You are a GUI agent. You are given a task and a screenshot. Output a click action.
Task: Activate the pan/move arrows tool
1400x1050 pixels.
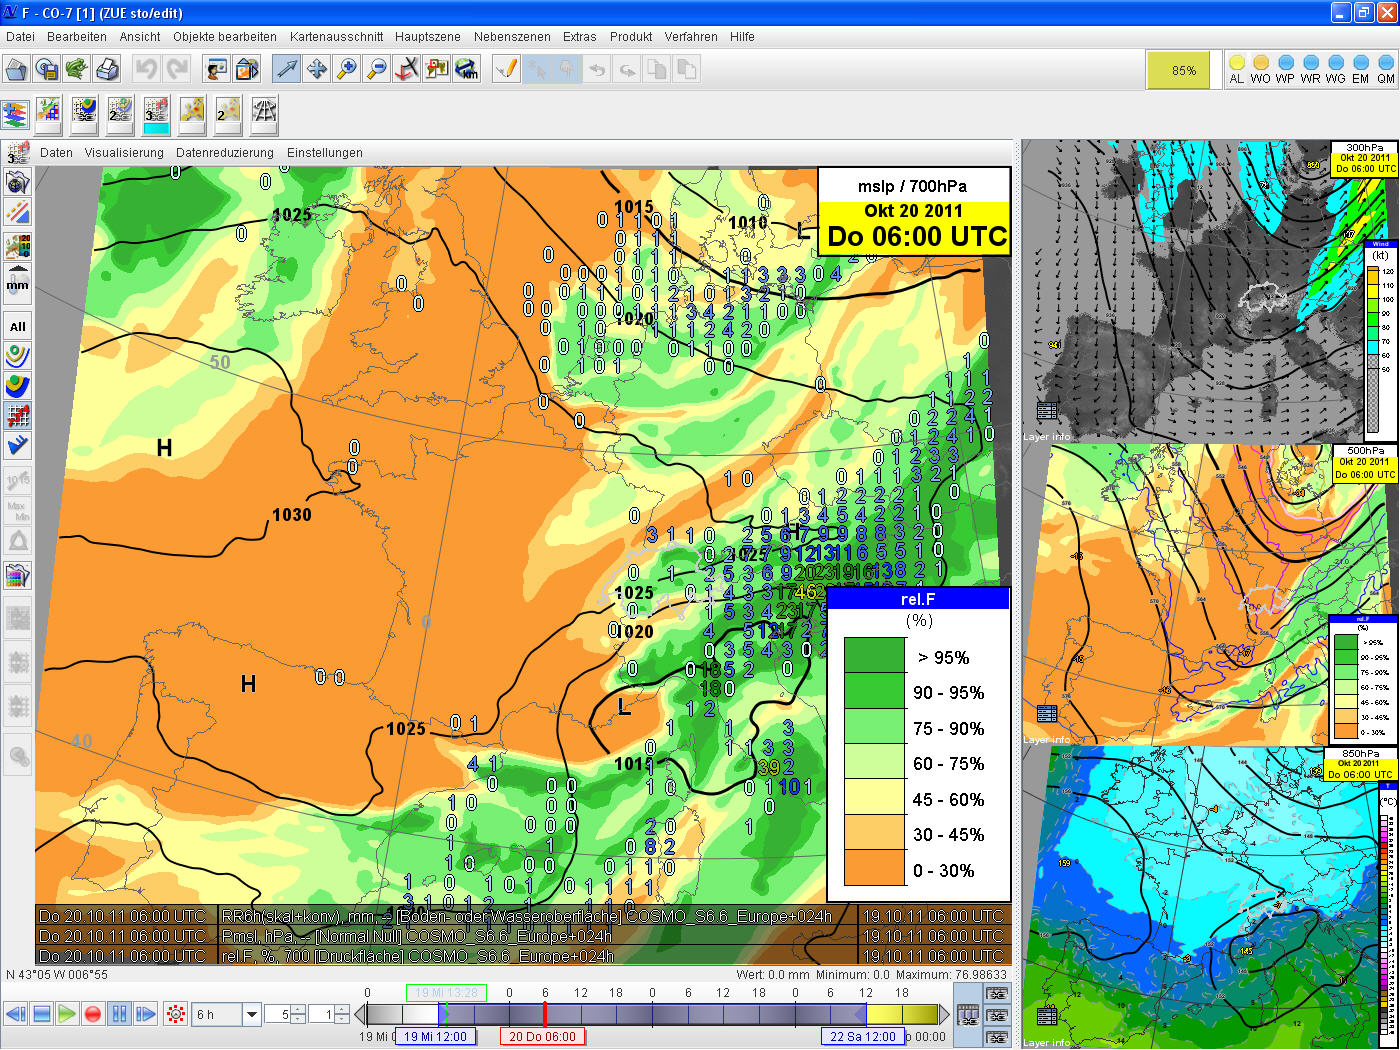(x=316, y=69)
